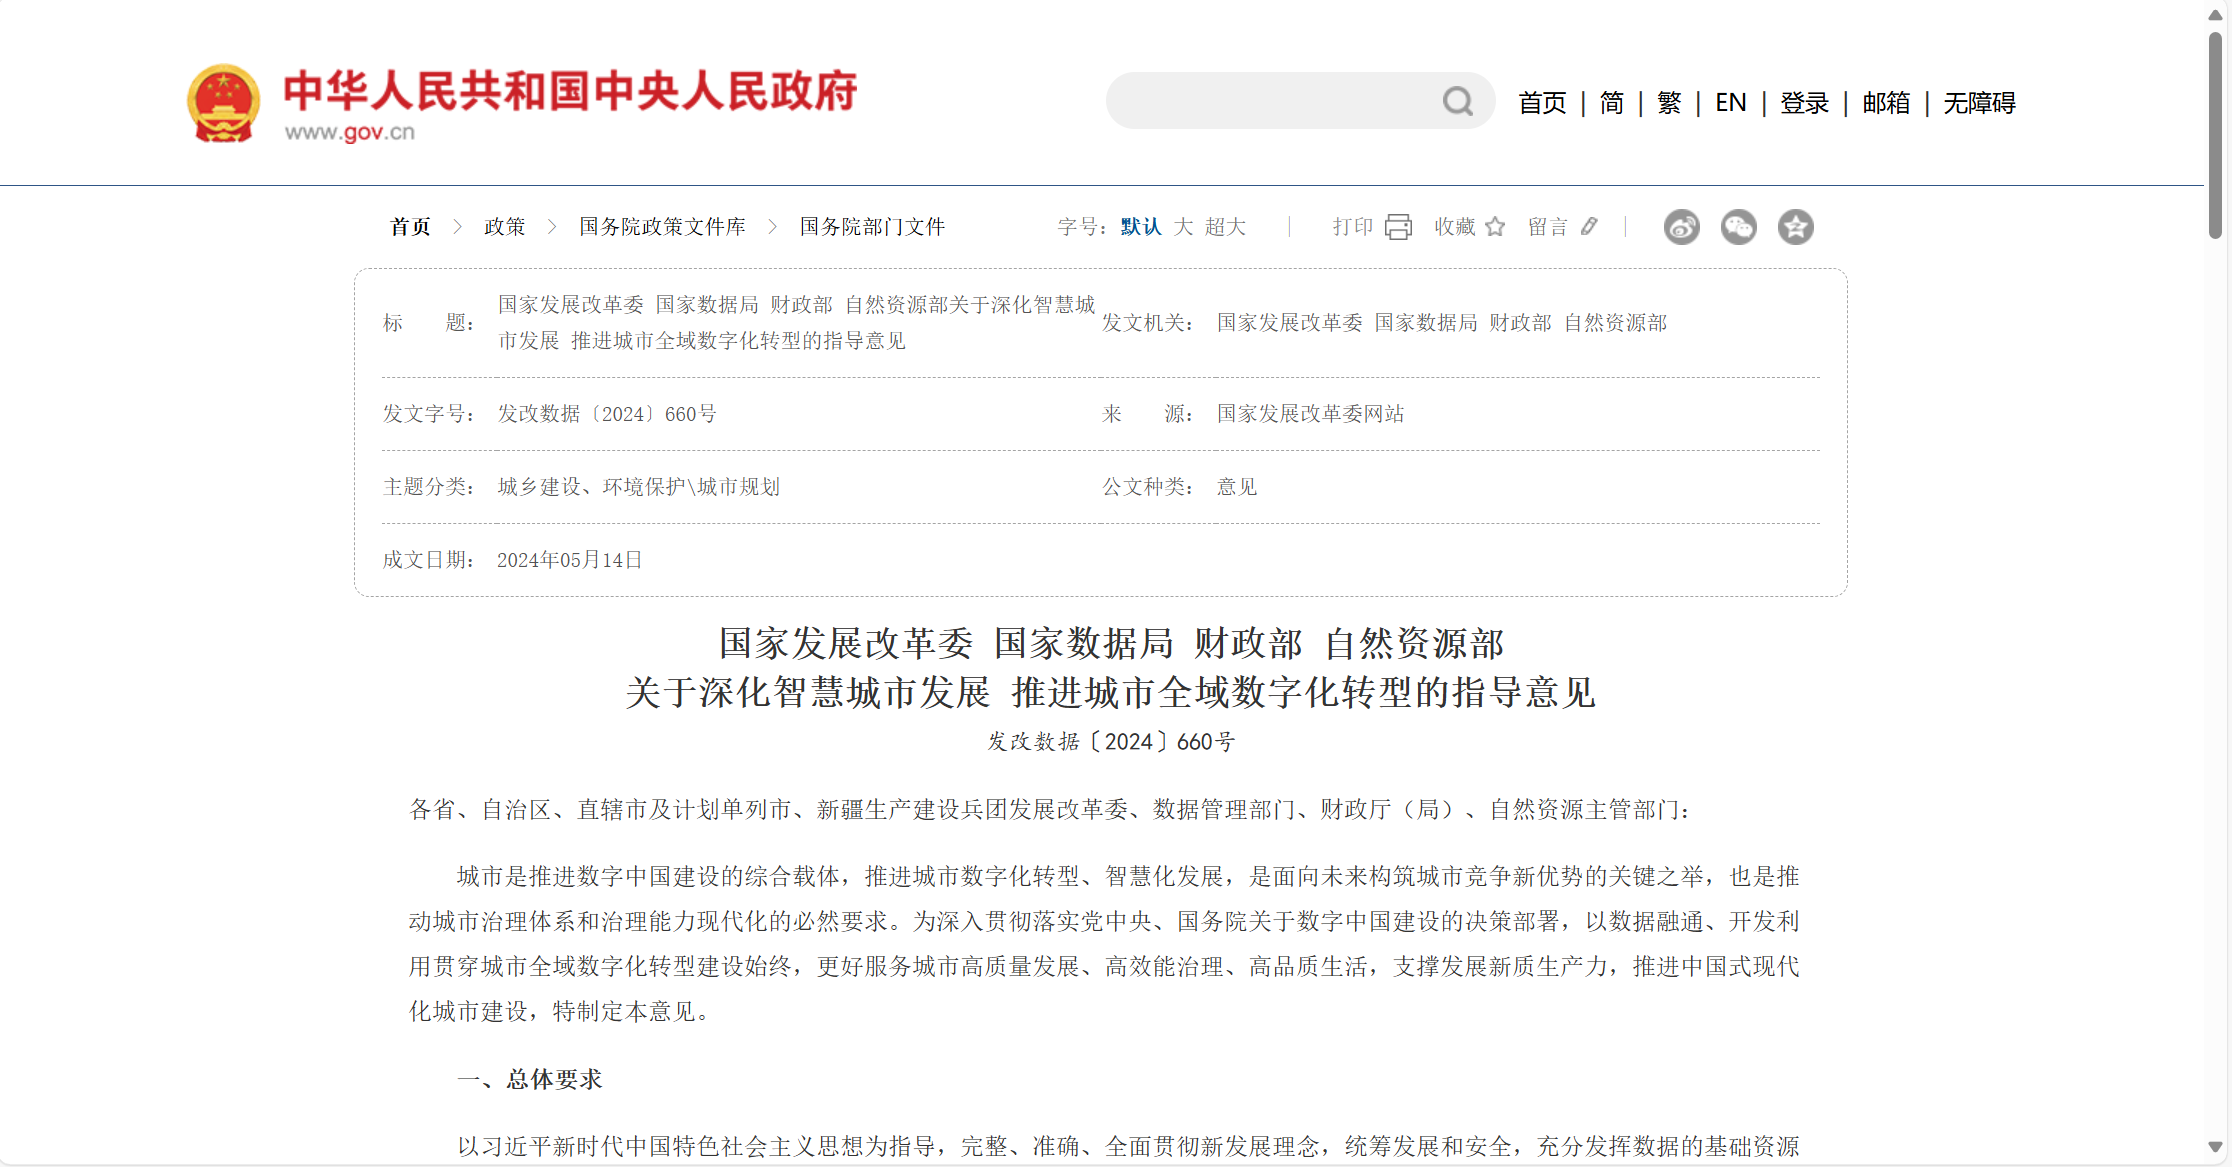Screen dimensions: 2232x1167
Task: Set font size to 默认
Action: coord(1141,227)
